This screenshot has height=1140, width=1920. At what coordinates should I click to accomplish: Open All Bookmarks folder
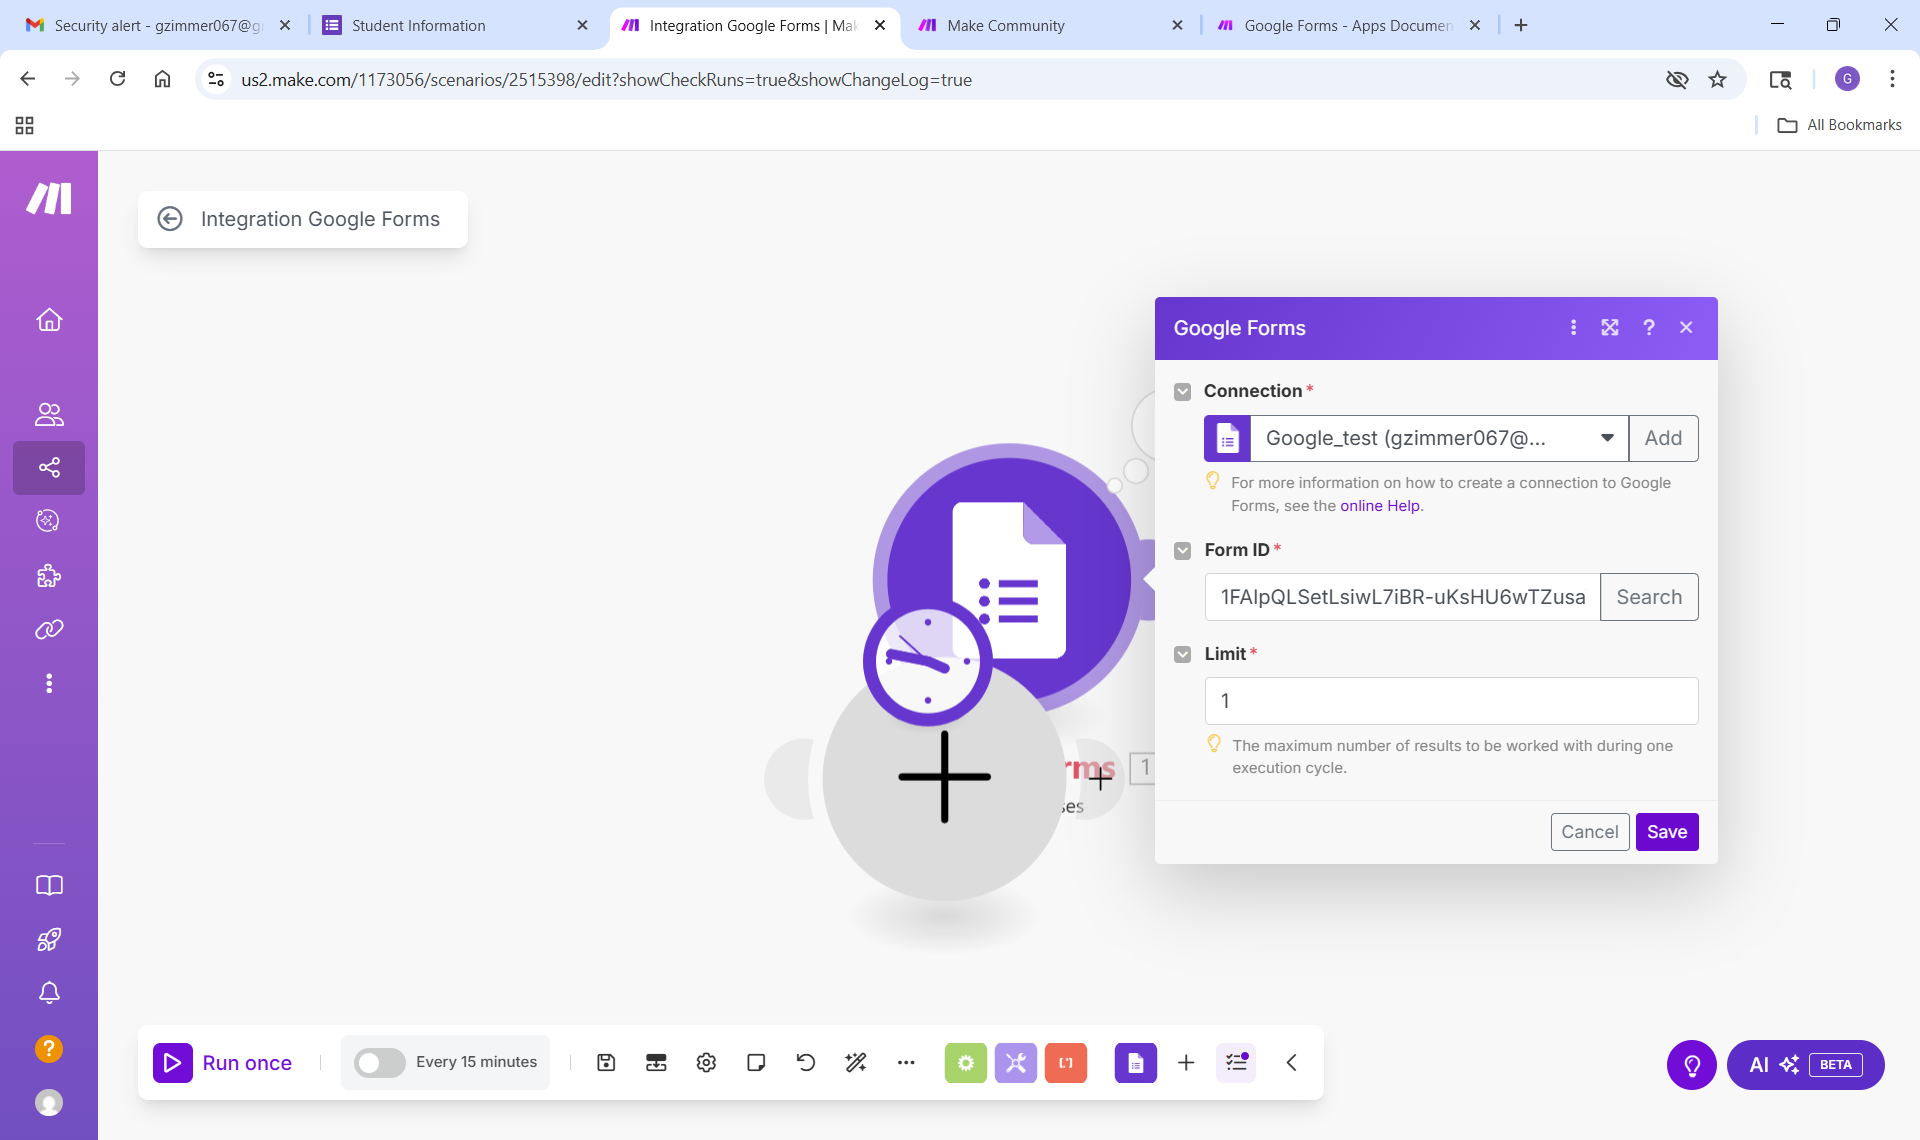[x=1840, y=125]
